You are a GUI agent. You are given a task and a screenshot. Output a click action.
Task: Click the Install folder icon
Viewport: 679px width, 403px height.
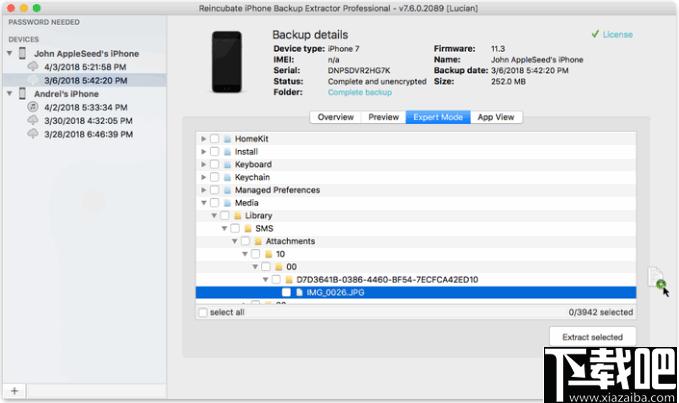tap(227, 152)
